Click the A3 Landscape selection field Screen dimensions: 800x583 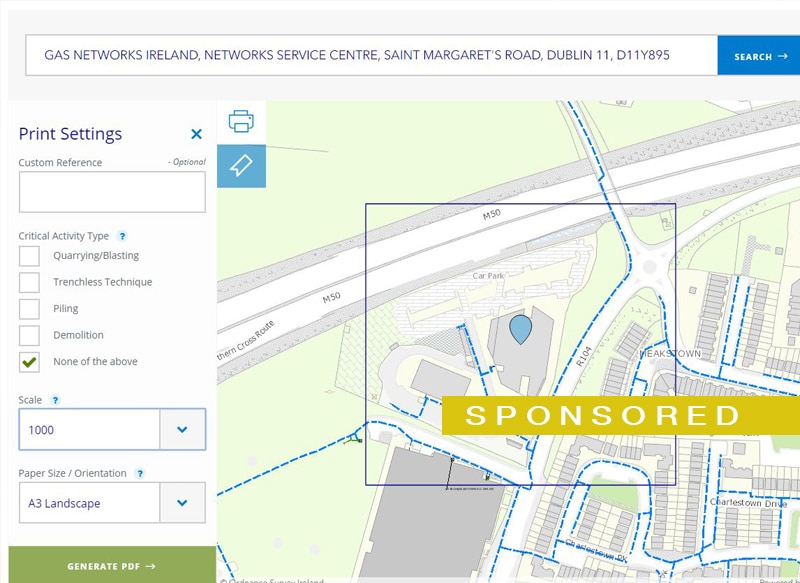[x=112, y=503]
